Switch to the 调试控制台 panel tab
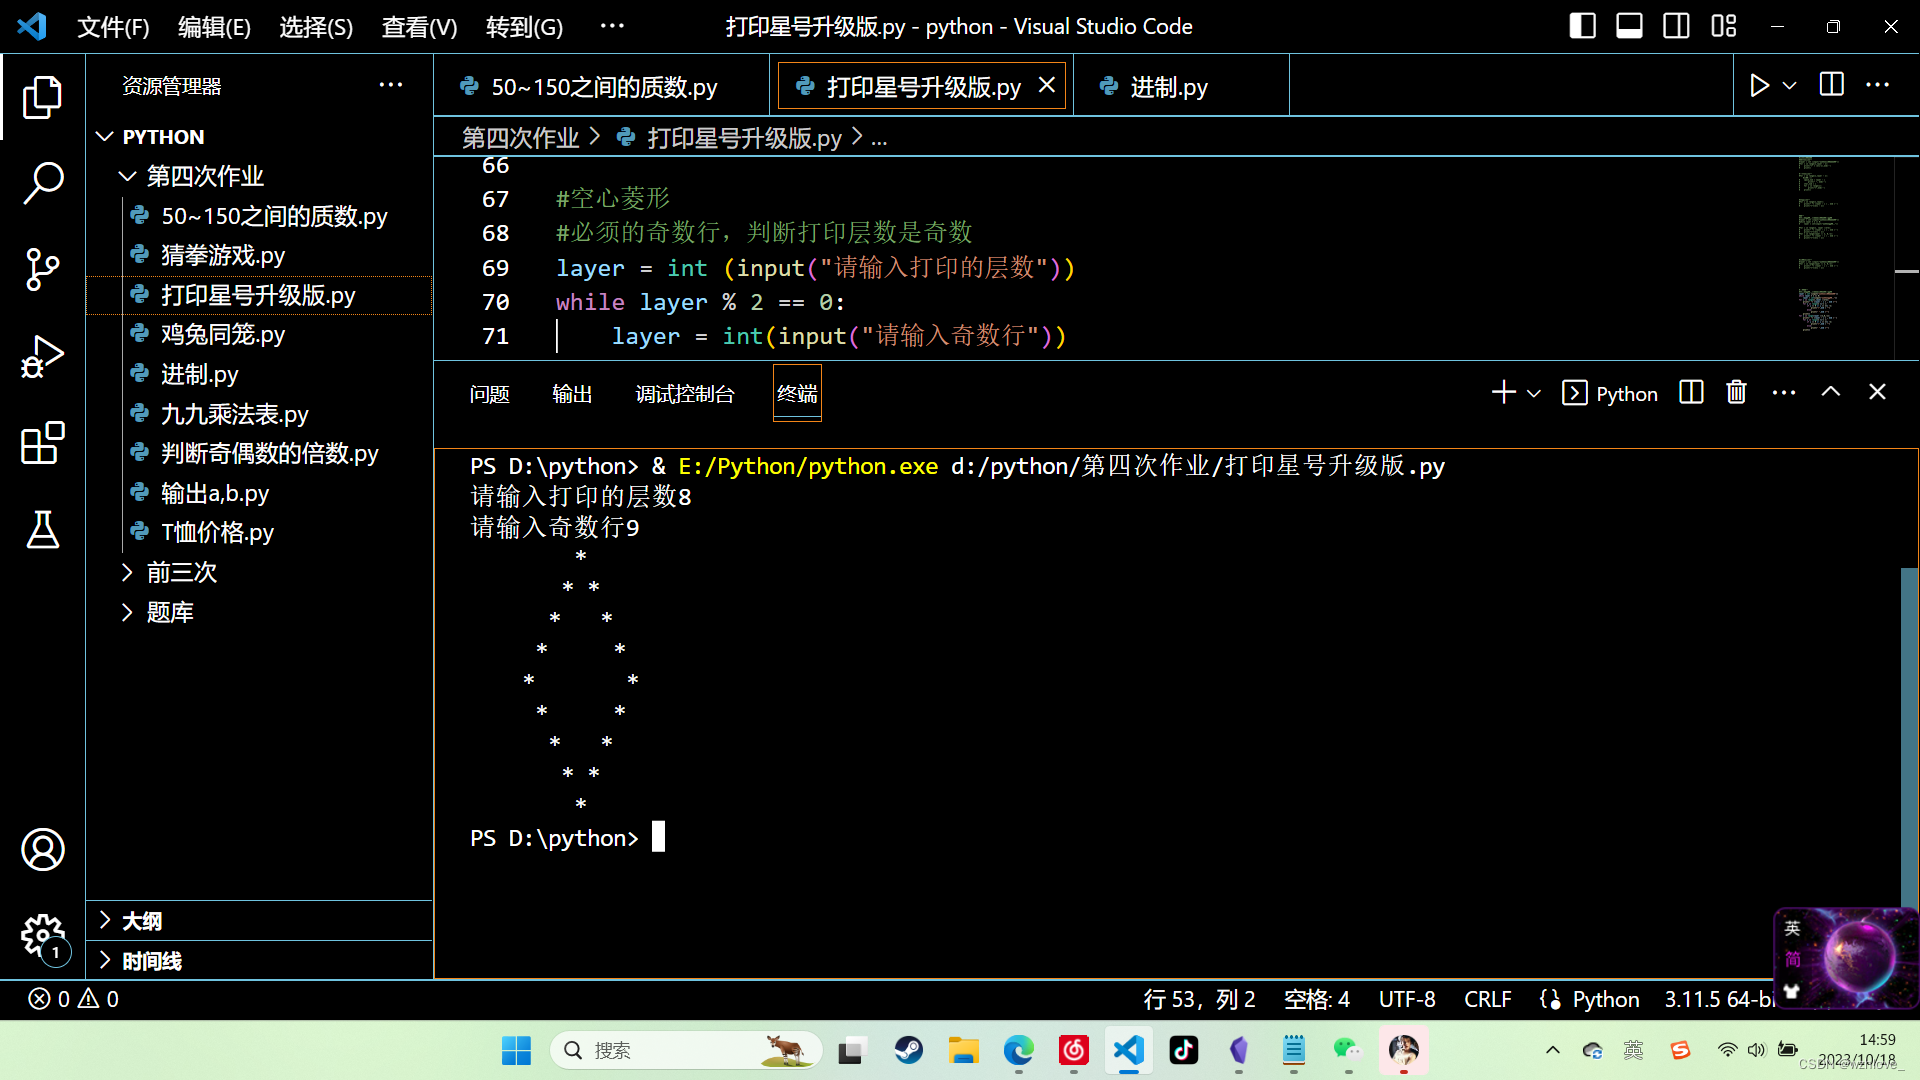Screen dimensions: 1920x1080 pyautogui.click(x=685, y=394)
